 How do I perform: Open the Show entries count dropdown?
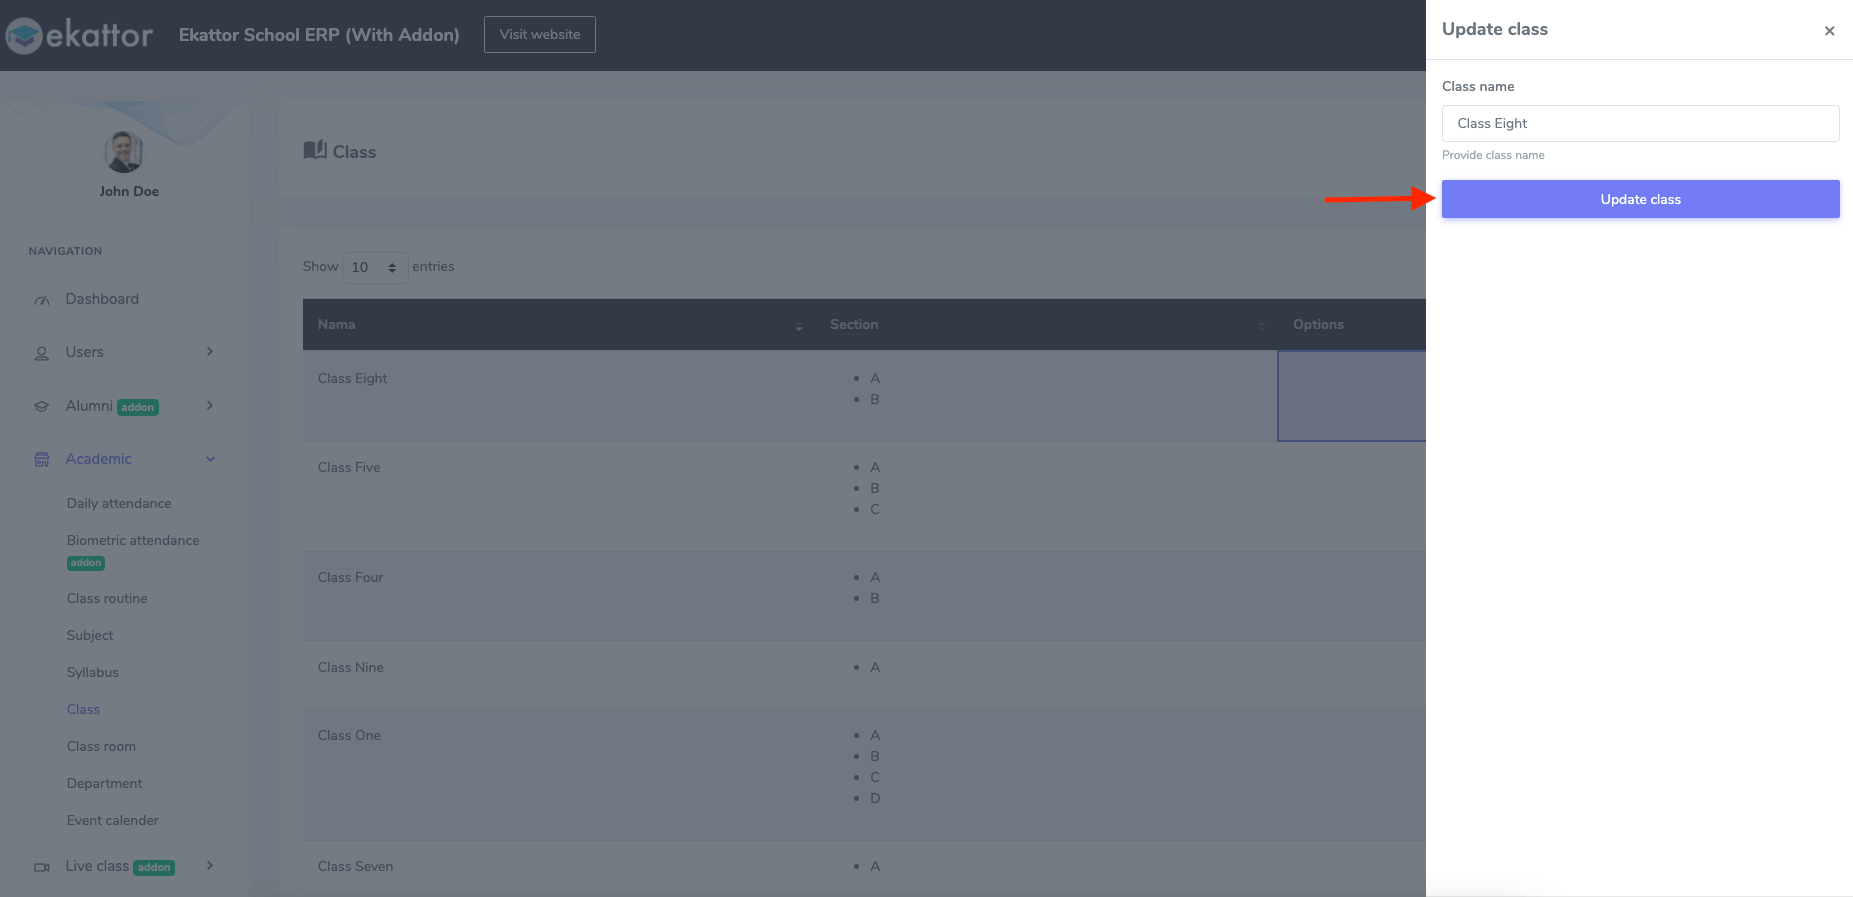pyautogui.click(x=375, y=268)
